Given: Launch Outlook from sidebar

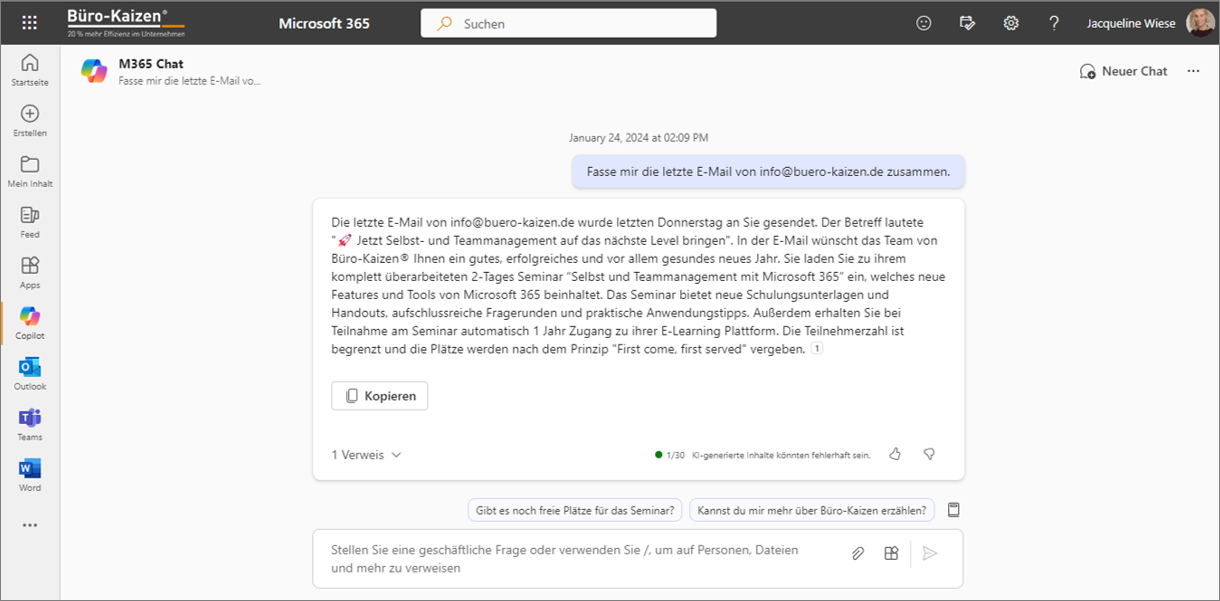Looking at the screenshot, I should tap(30, 374).
